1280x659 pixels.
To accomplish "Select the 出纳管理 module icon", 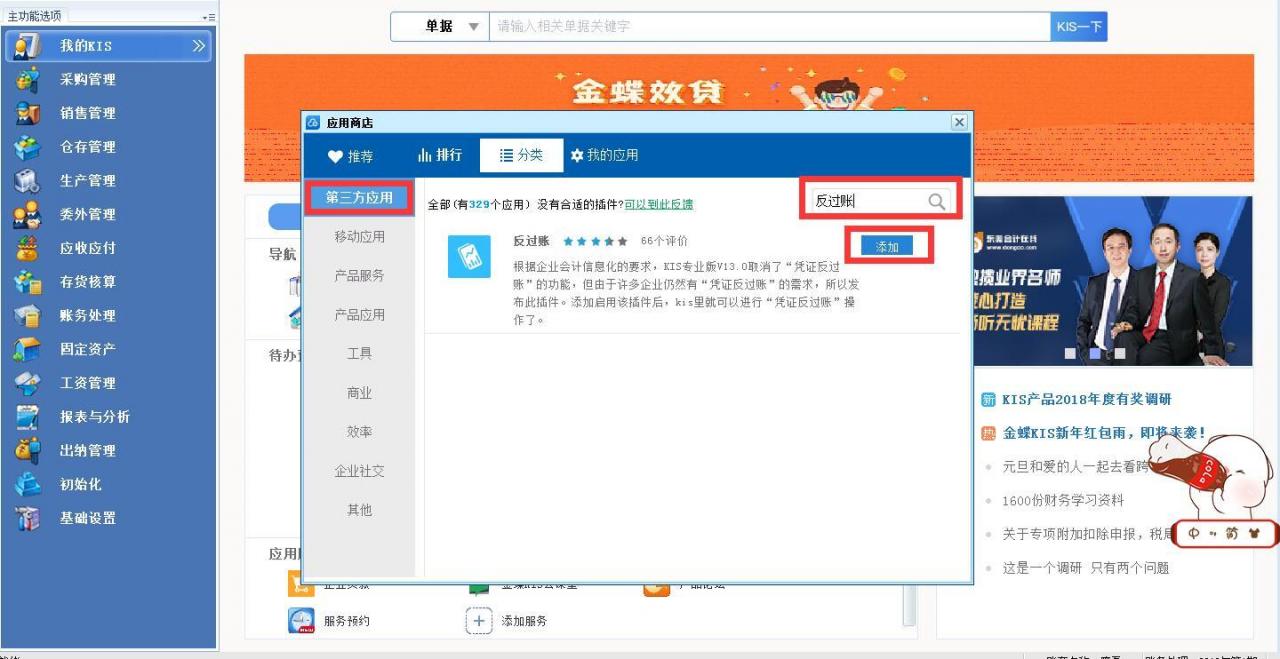I will coord(25,450).
